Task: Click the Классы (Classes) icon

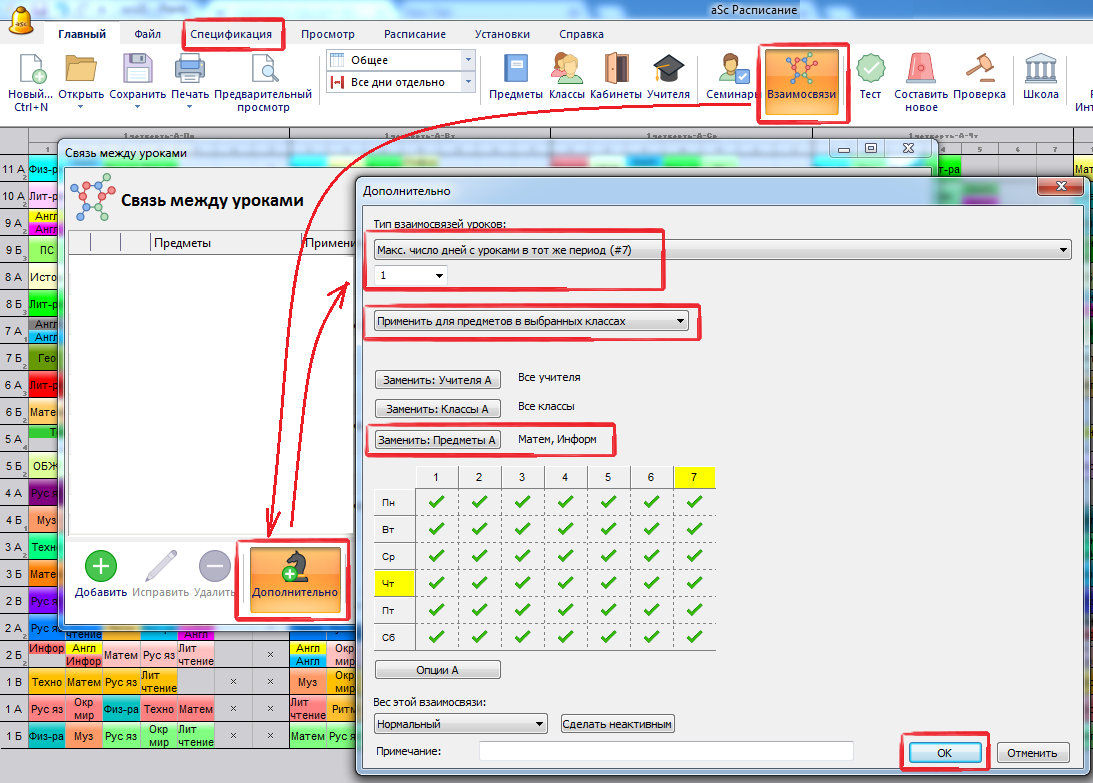Action: pyautogui.click(x=566, y=77)
